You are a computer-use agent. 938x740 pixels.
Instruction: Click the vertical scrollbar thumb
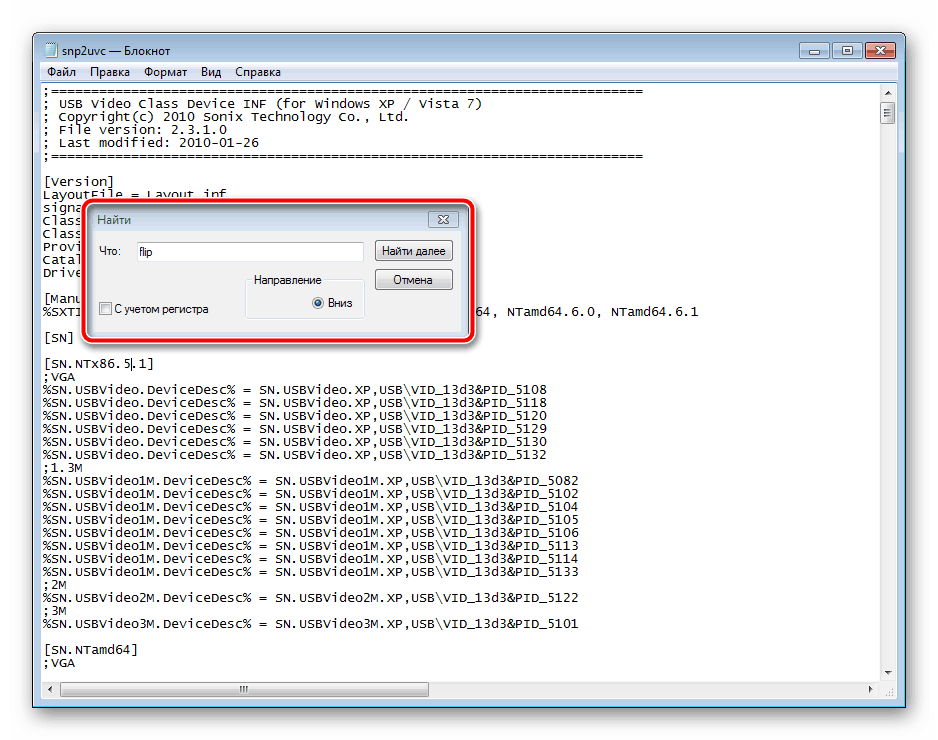click(x=887, y=113)
